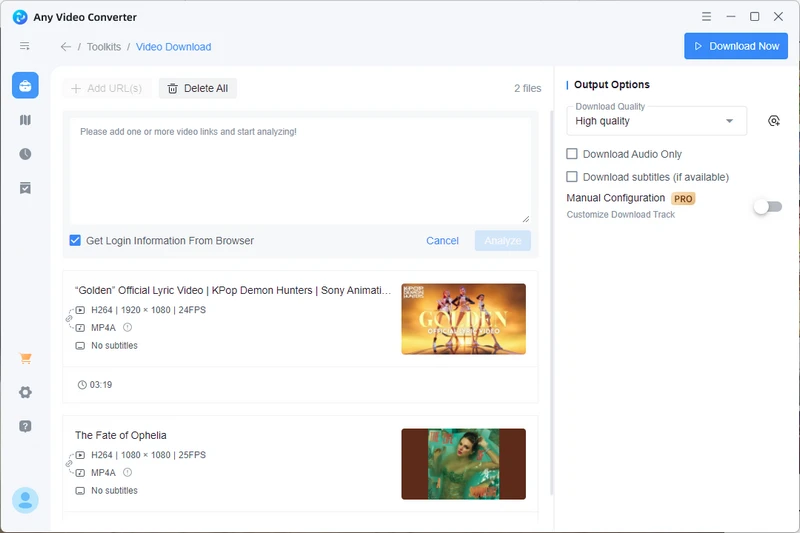Click into the video links text area
Screen dimensions: 800x533
pos(300,171)
